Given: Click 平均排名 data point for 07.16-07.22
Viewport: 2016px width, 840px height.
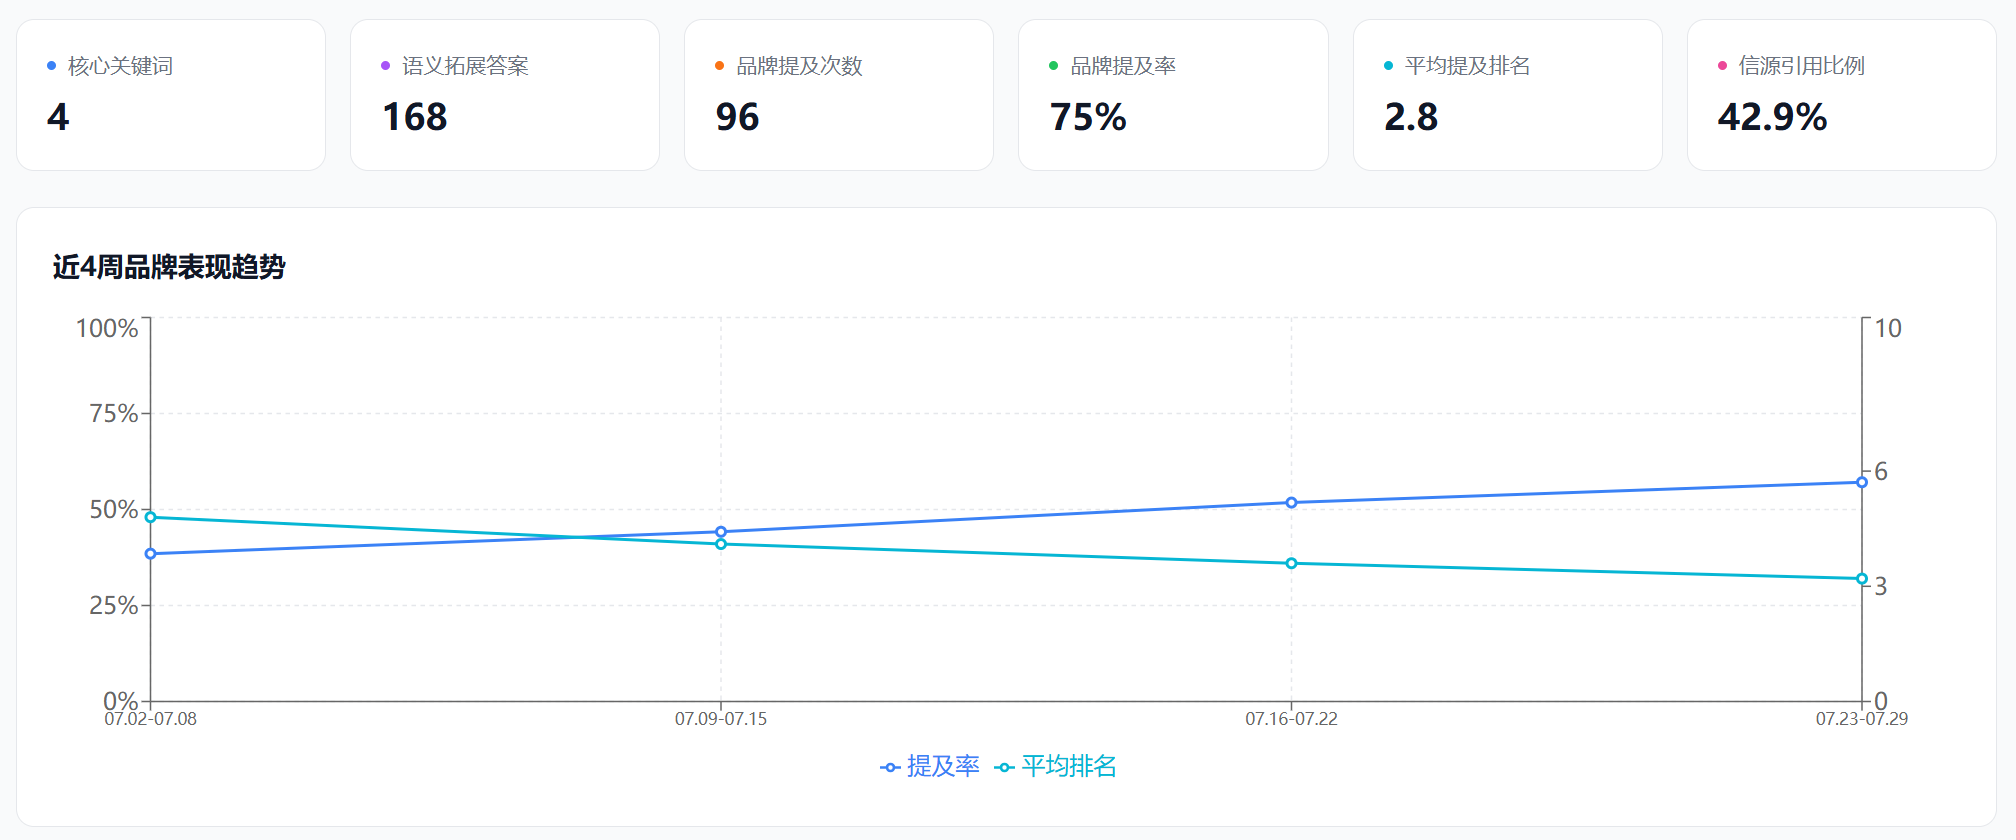Looking at the screenshot, I should [x=1291, y=563].
